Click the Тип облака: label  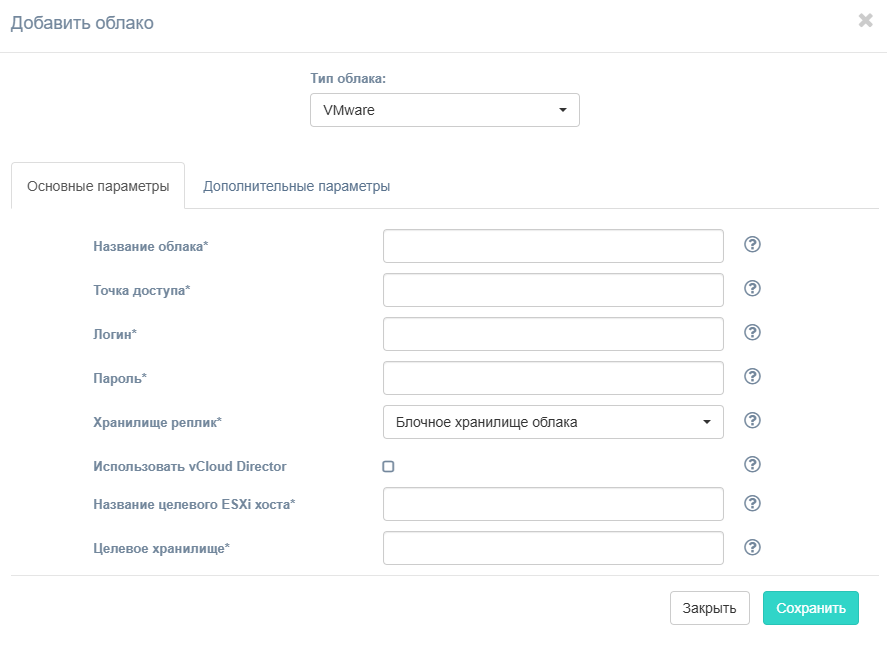(x=348, y=79)
